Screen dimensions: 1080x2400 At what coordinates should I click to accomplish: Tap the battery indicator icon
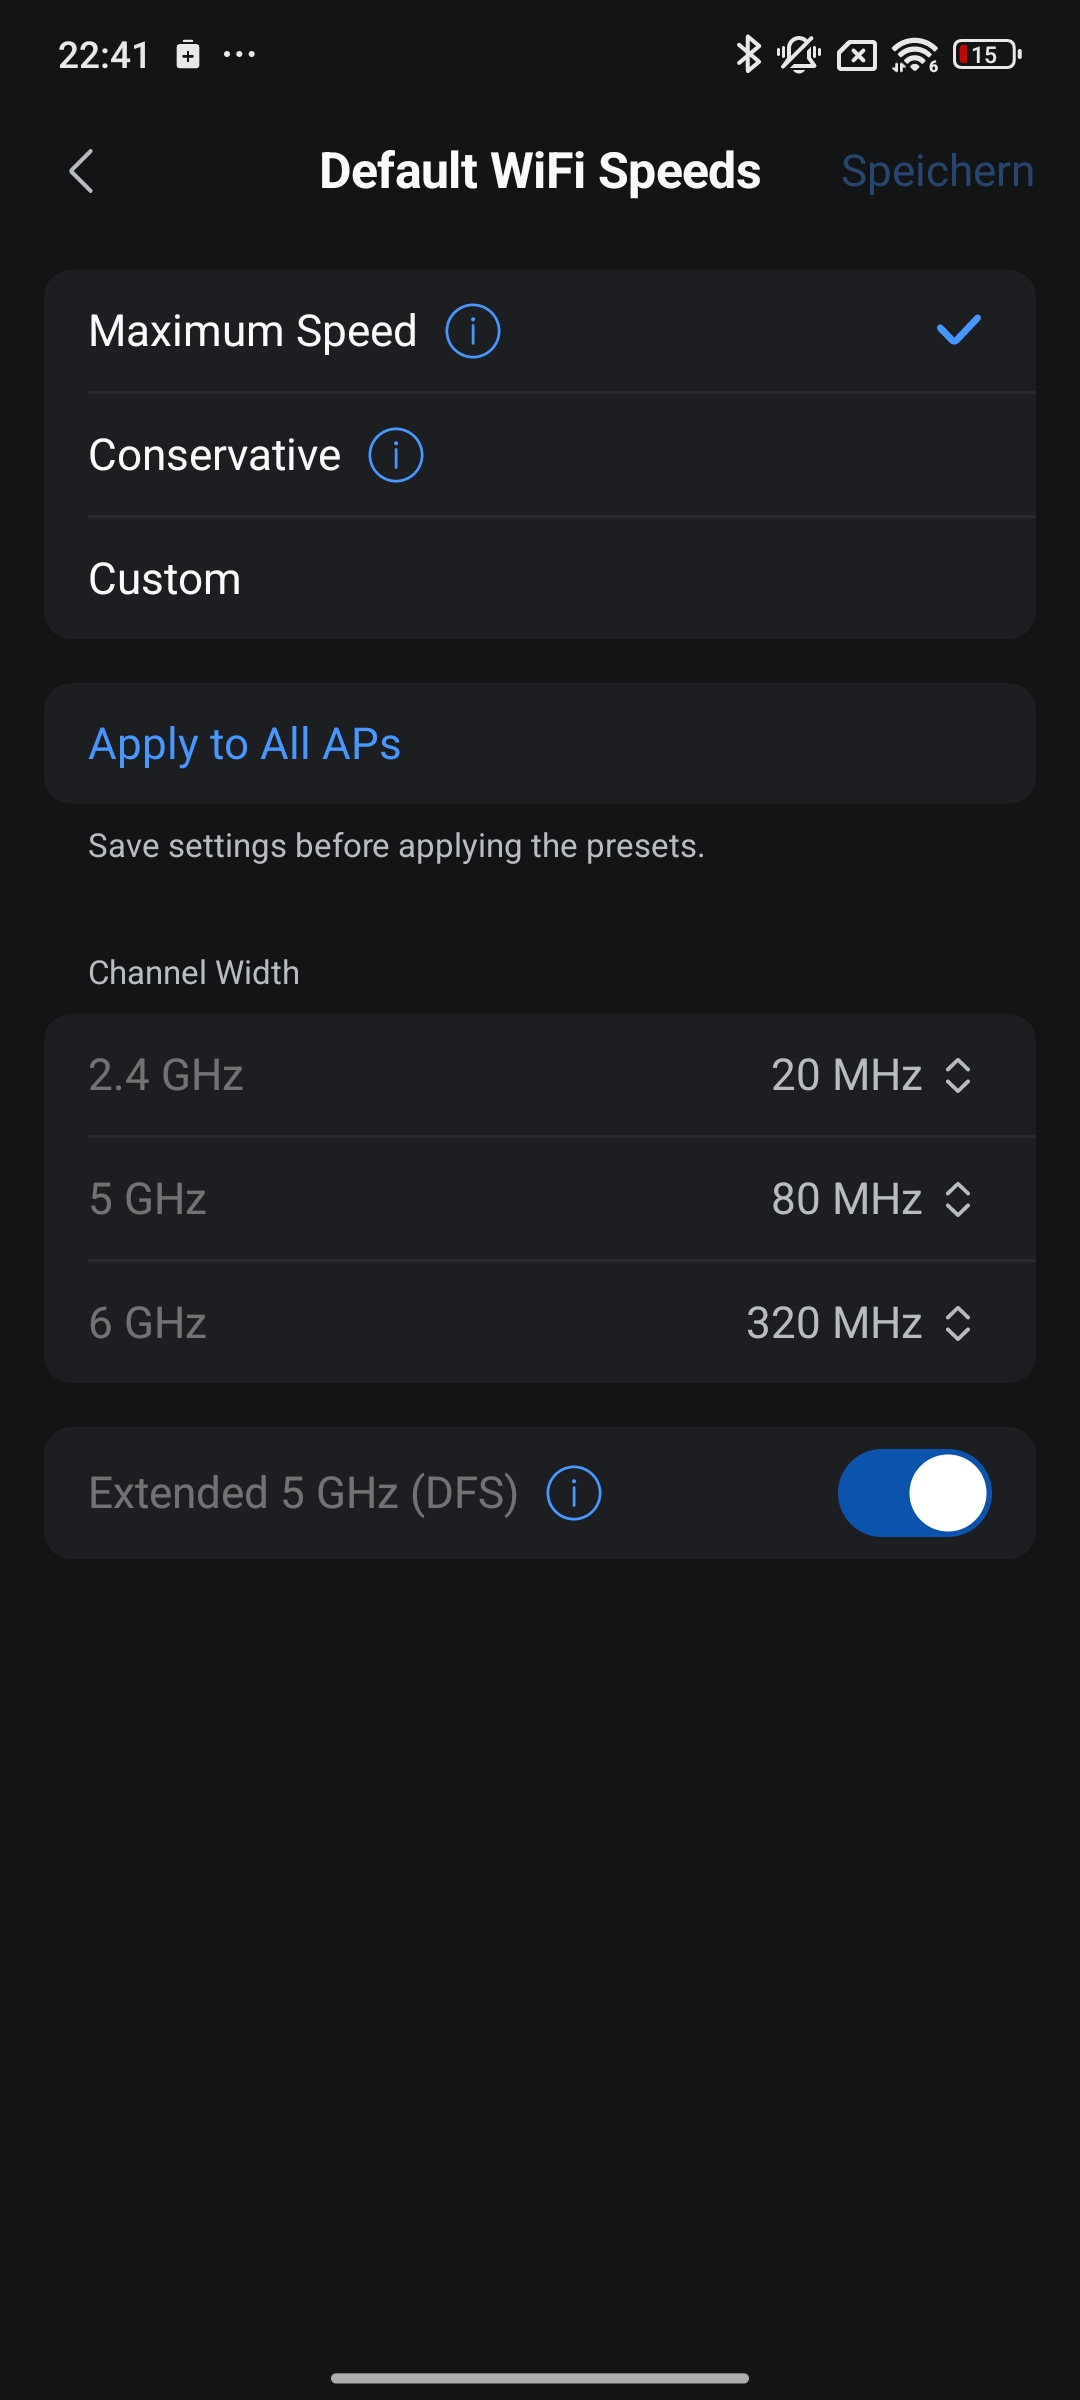987,54
